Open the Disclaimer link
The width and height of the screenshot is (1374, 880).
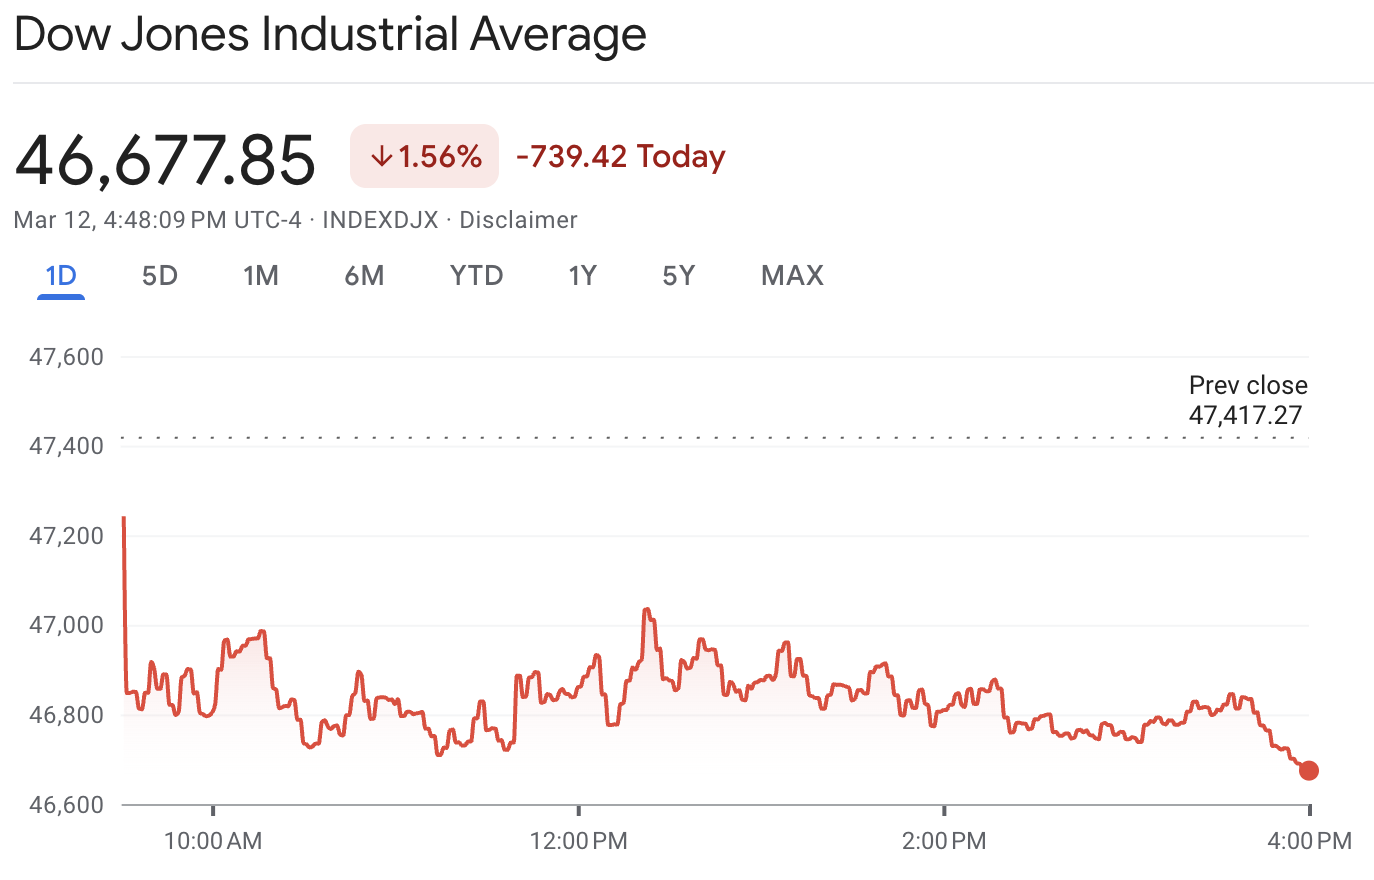click(x=518, y=220)
